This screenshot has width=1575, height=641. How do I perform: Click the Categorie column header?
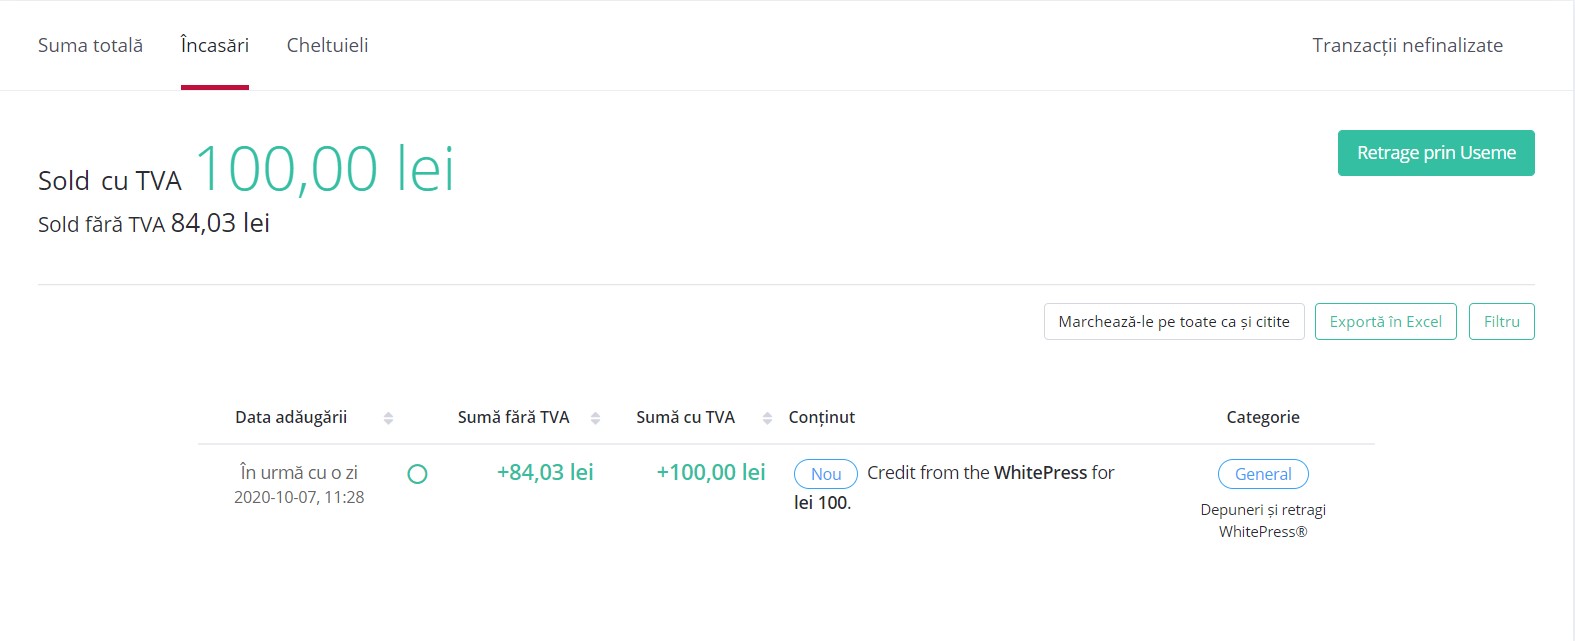1263,417
